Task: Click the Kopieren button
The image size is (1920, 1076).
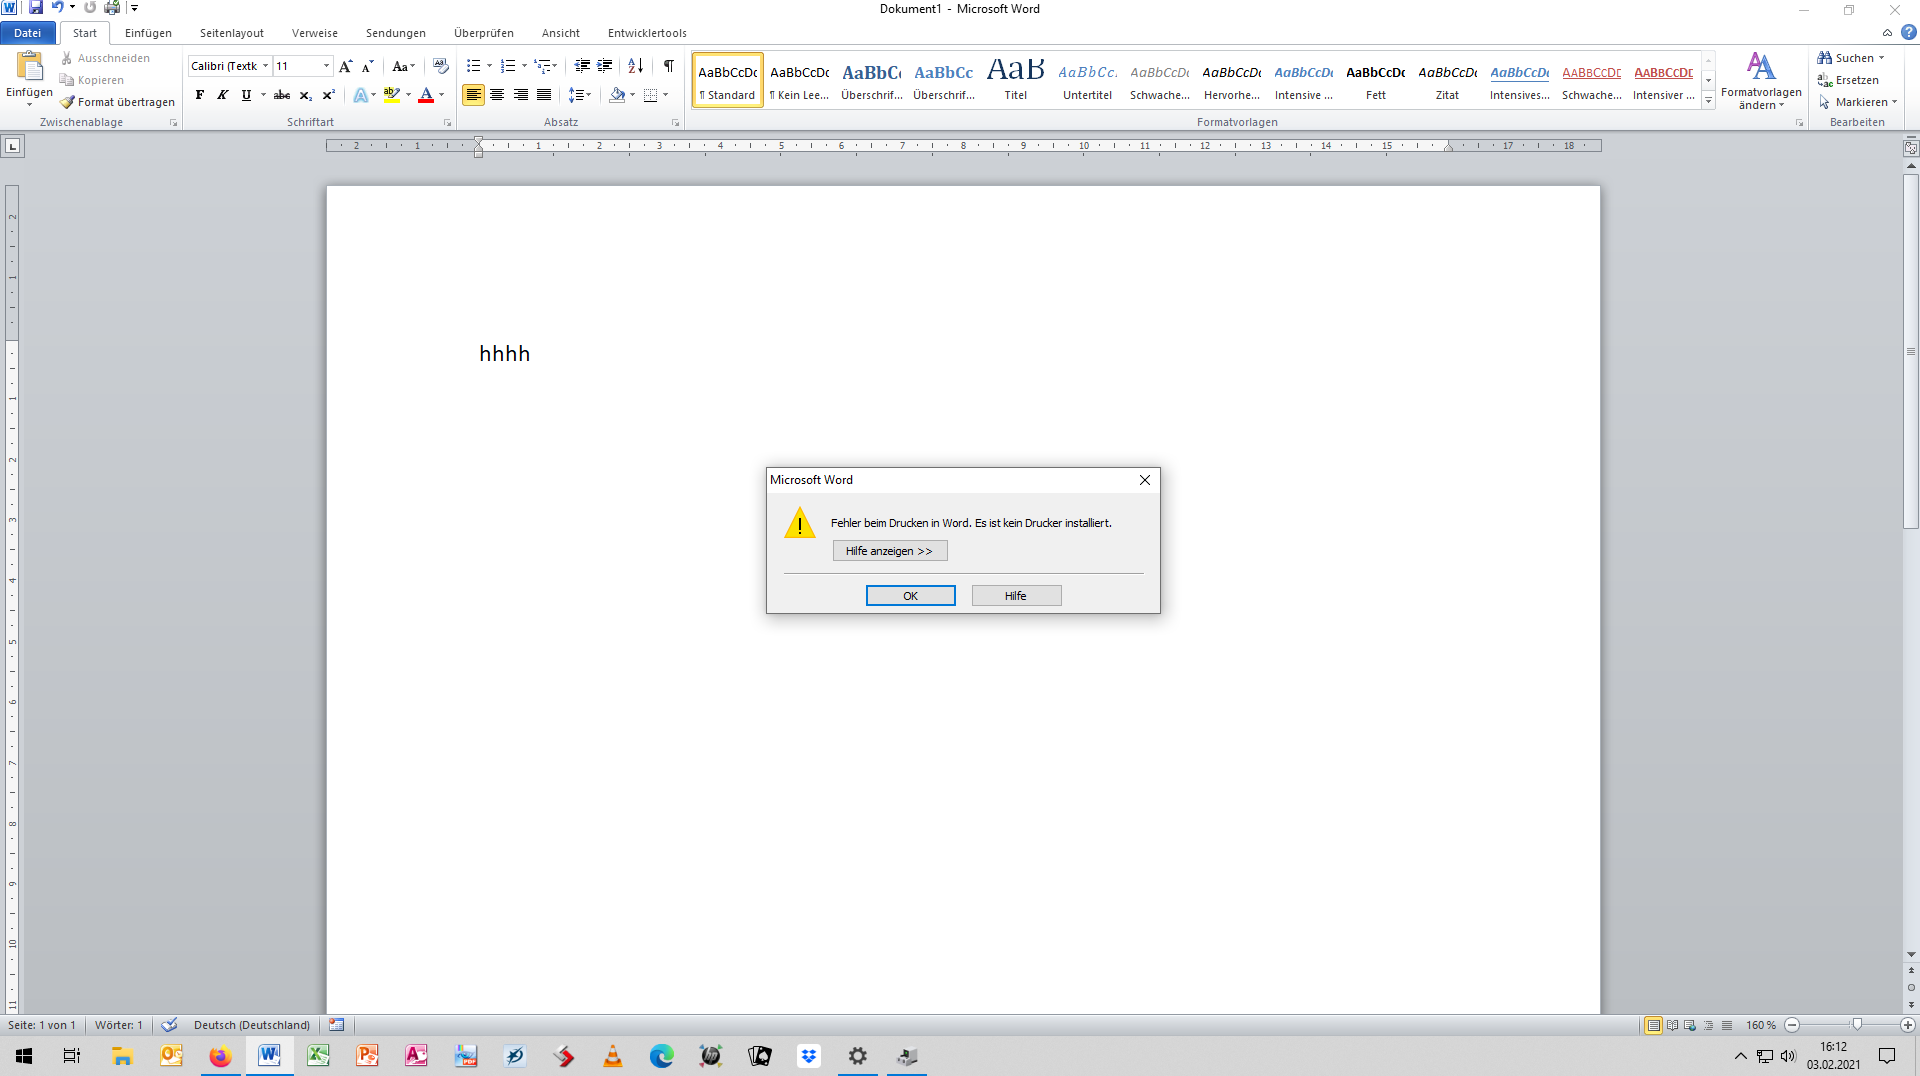Action: 91,80
